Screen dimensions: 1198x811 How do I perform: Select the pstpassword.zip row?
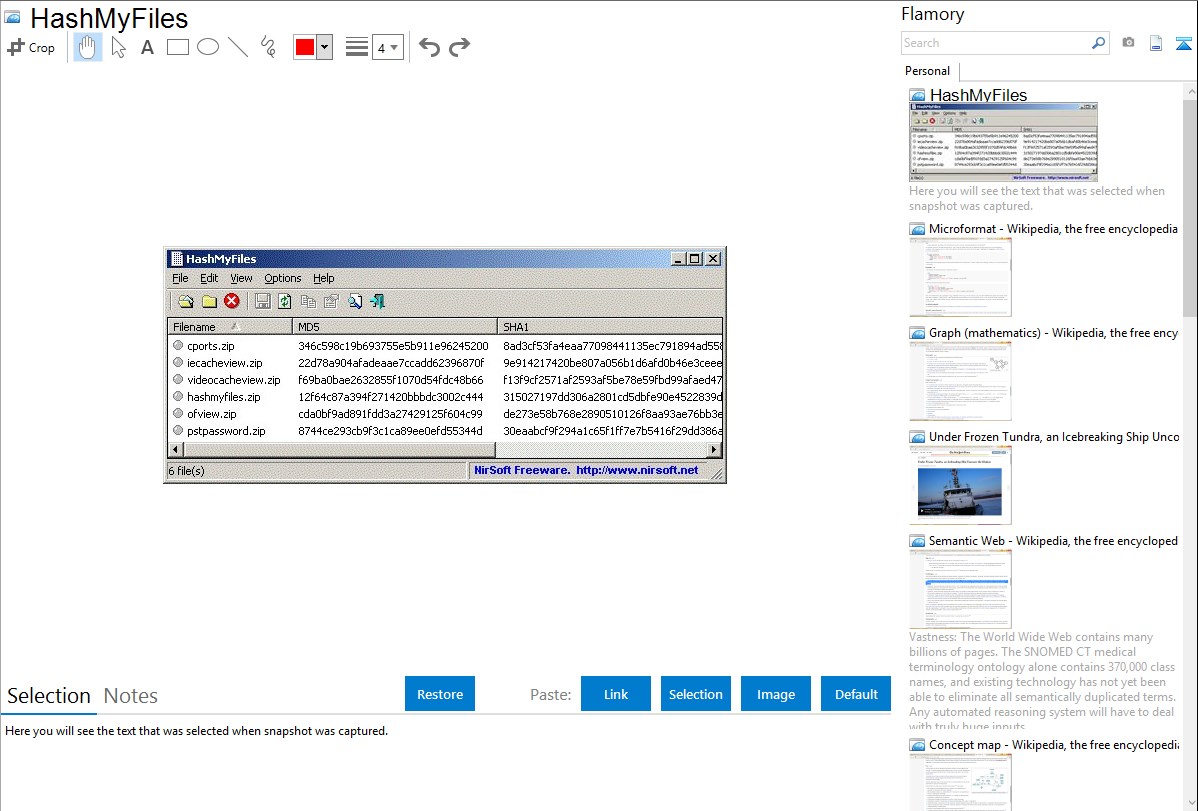445,430
